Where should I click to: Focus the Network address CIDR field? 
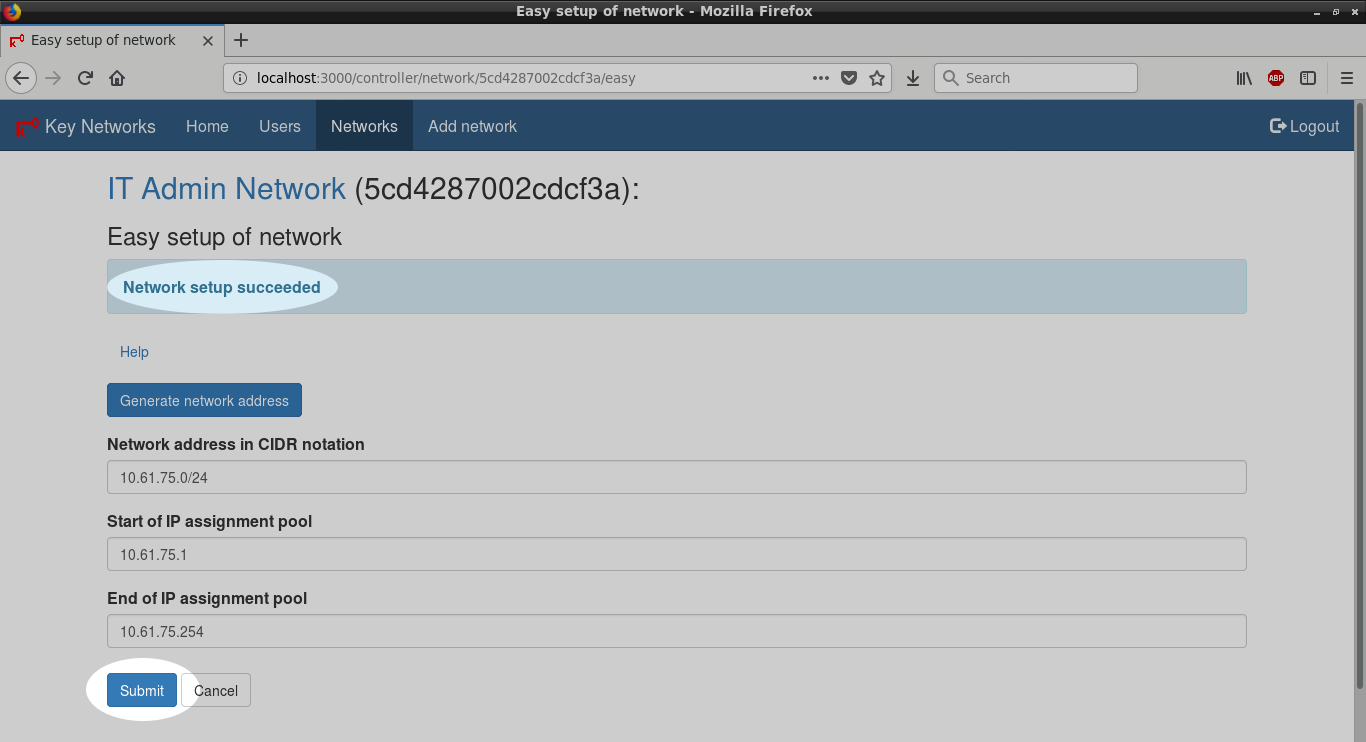coord(676,477)
